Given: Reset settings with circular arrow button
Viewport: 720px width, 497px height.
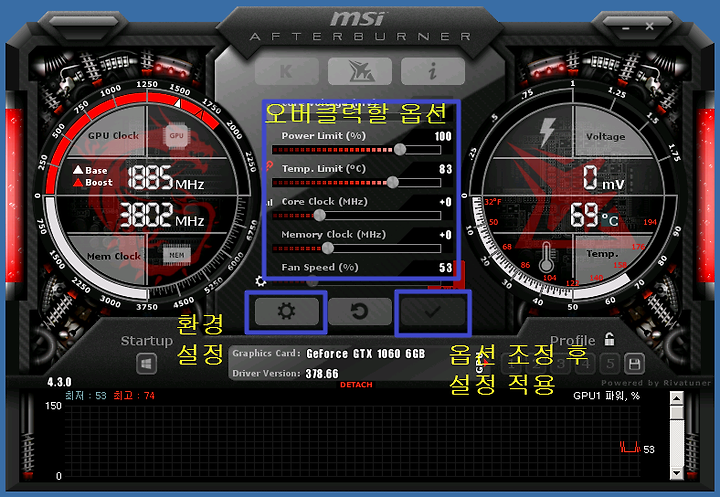Looking at the screenshot, I should [360, 311].
